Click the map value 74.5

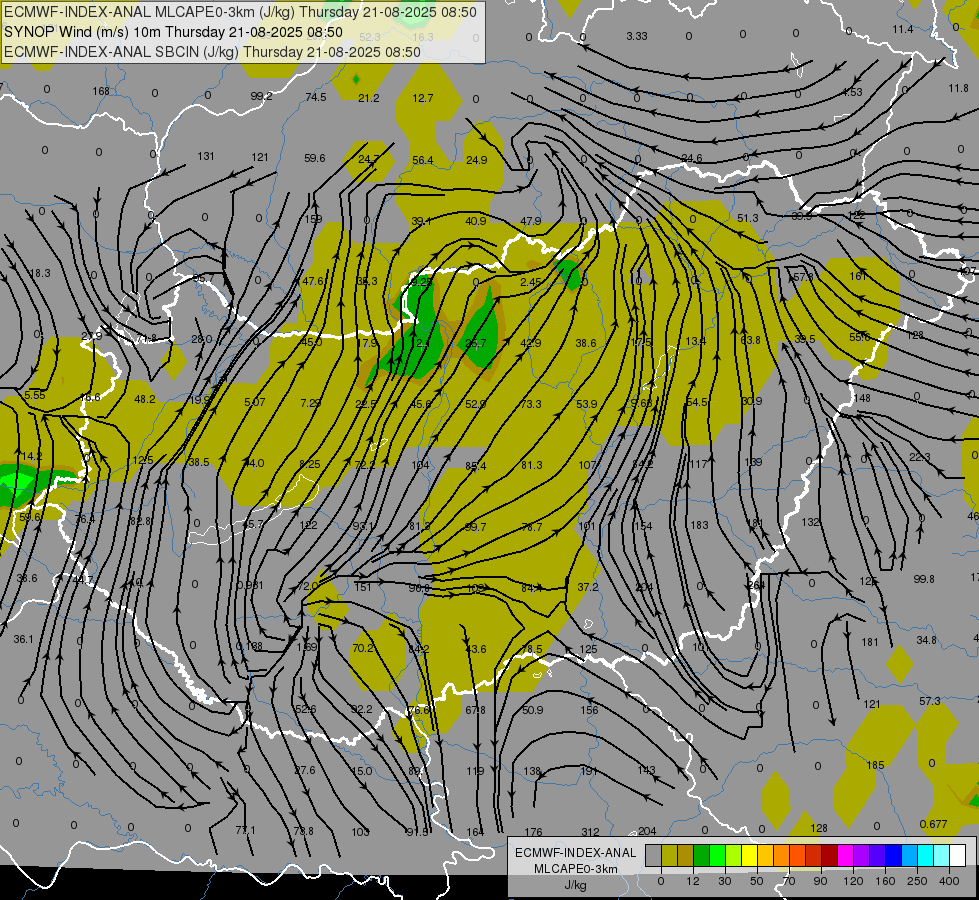tap(316, 97)
